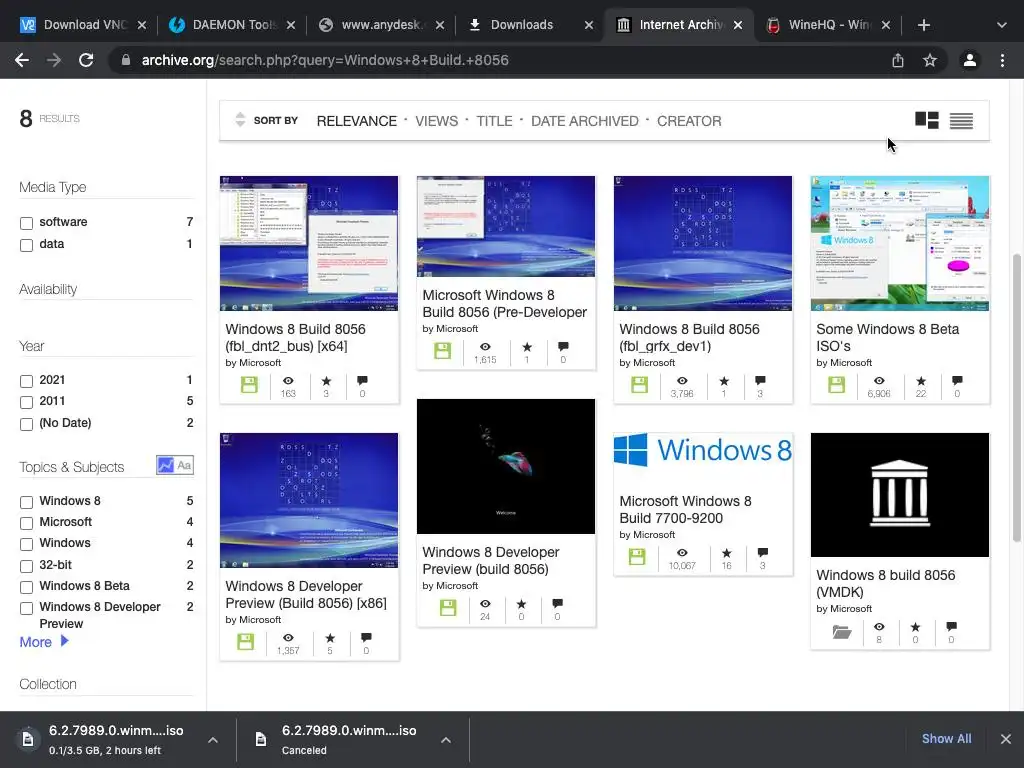Check the Windows 8 topic filter

(26, 502)
